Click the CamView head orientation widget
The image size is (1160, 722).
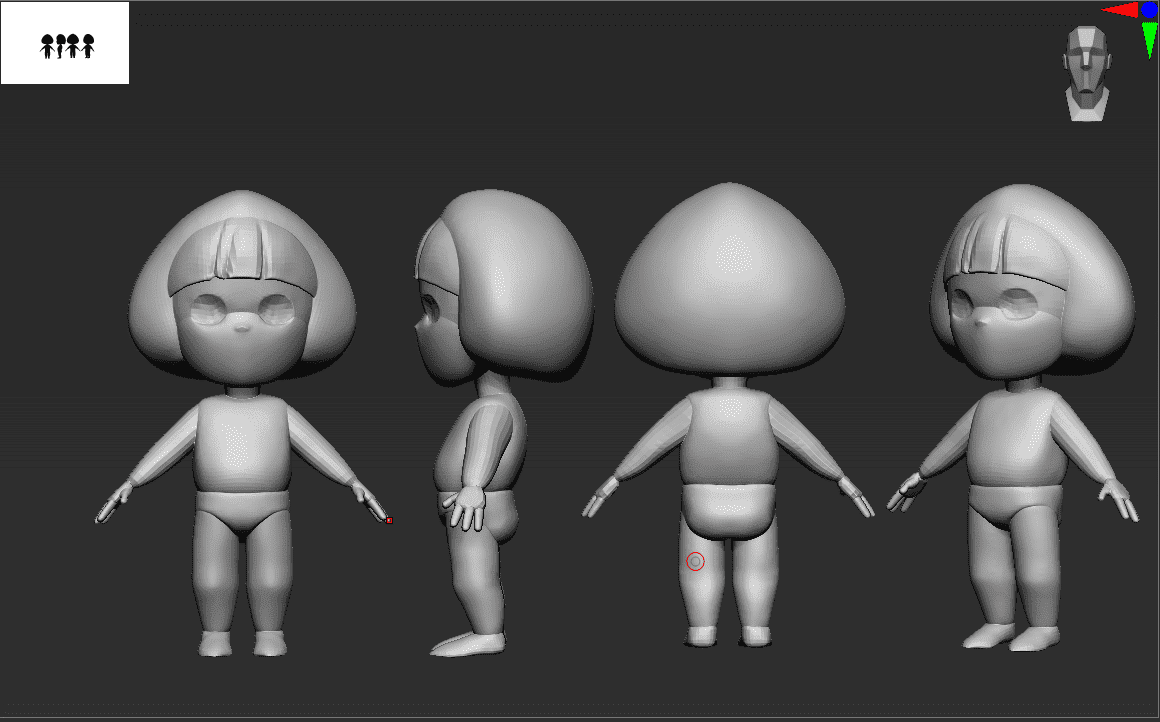tap(1085, 74)
